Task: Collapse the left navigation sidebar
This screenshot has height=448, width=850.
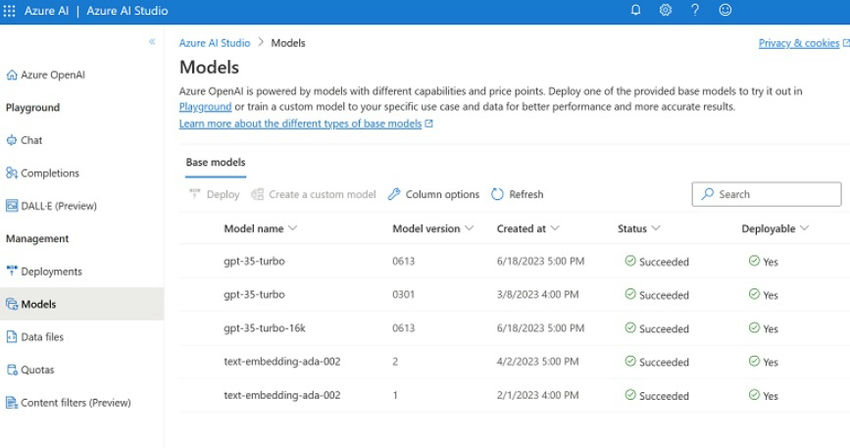Action: point(152,42)
